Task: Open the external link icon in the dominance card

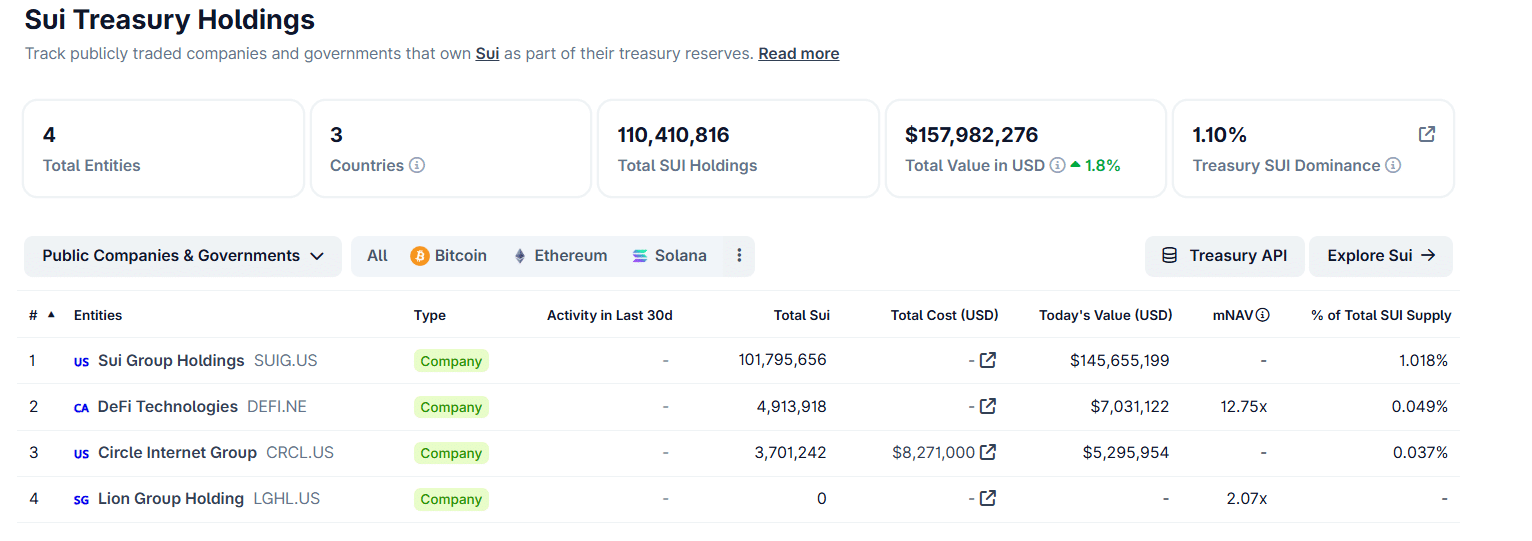Action: click(x=1427, y=134)
